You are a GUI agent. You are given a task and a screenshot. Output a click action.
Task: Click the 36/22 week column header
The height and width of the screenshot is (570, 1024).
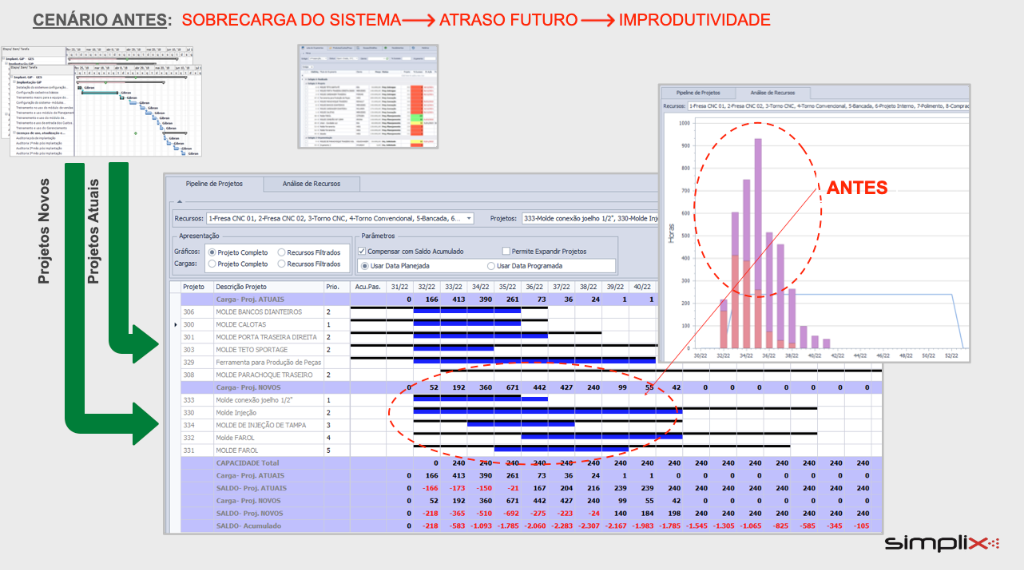point(534,287)
